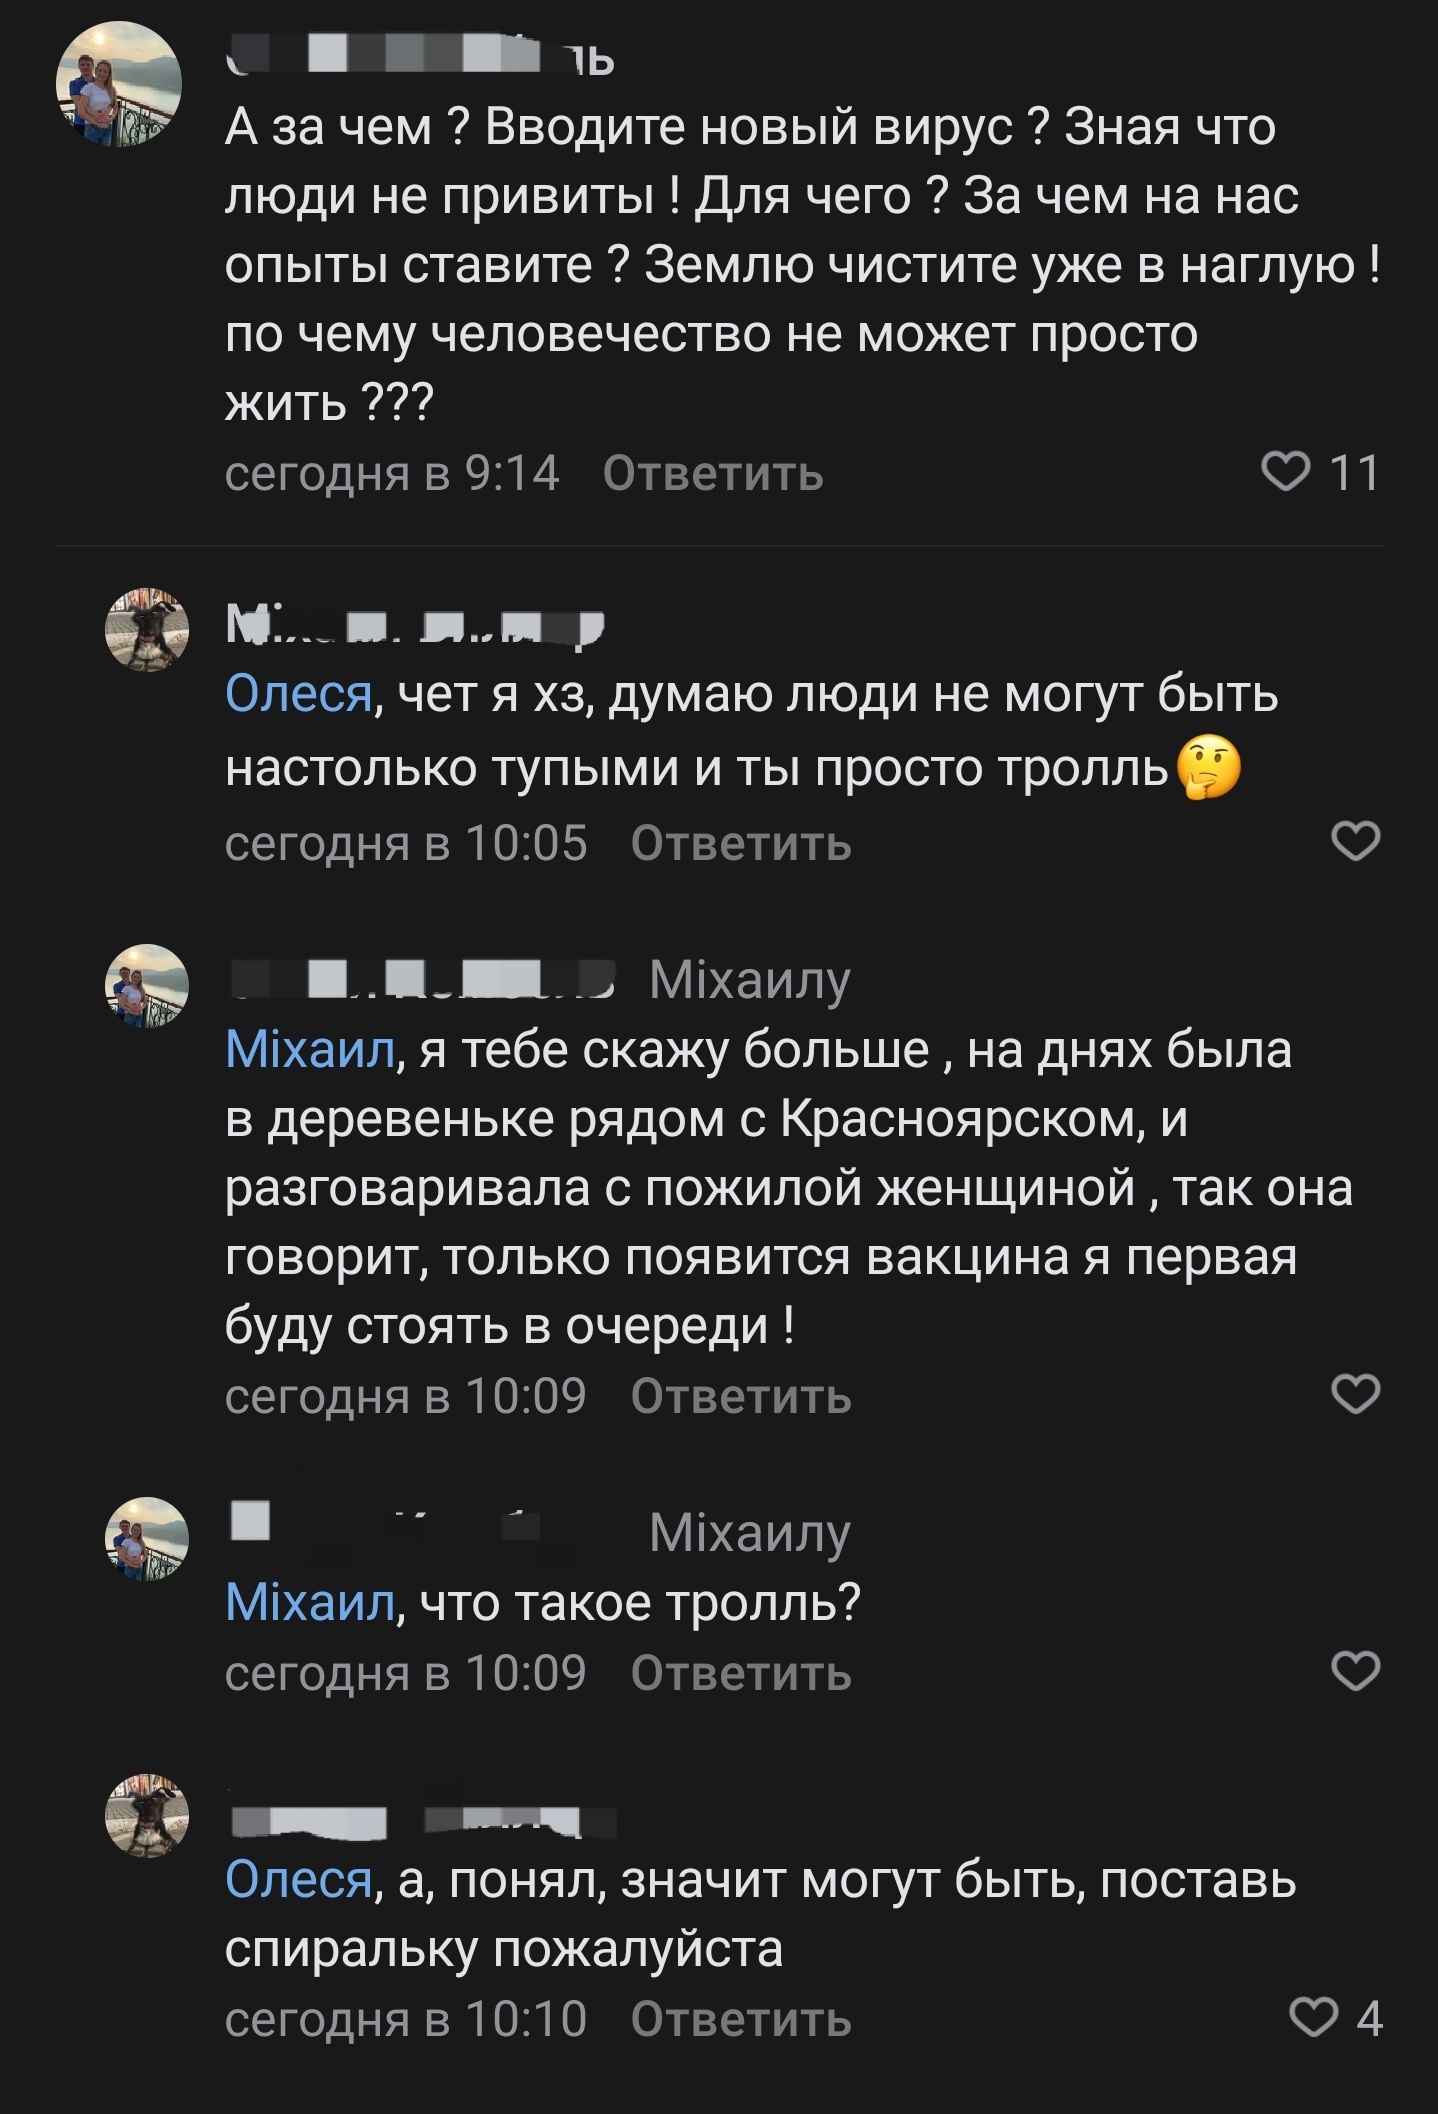Open Міхаил mention before "что такое тролль?"
Screen dimensions: 1438x2114
pos(310,1603)
